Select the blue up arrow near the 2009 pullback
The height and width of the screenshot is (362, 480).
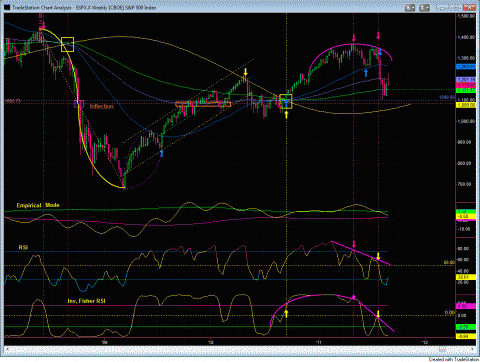pos(162,153)
